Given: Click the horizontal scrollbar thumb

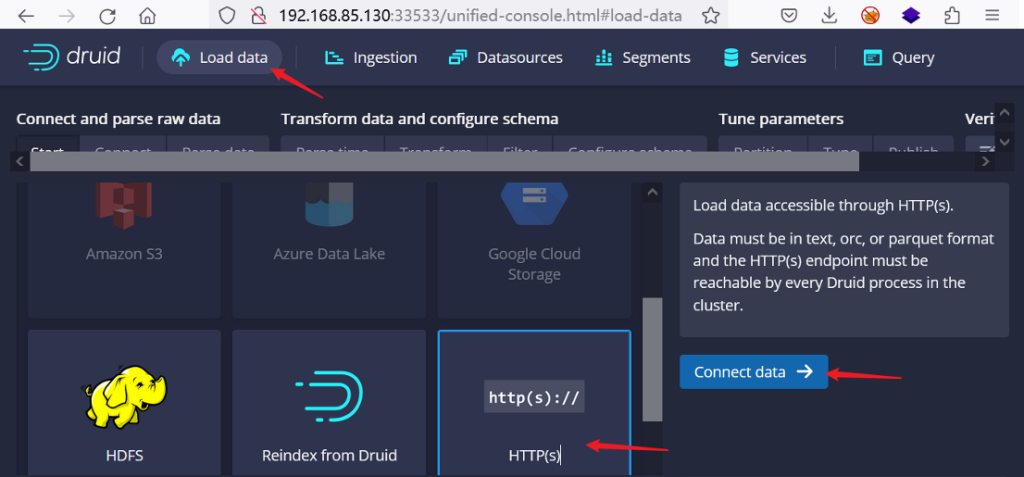Looking at the screenshot, I should (444, 161).
